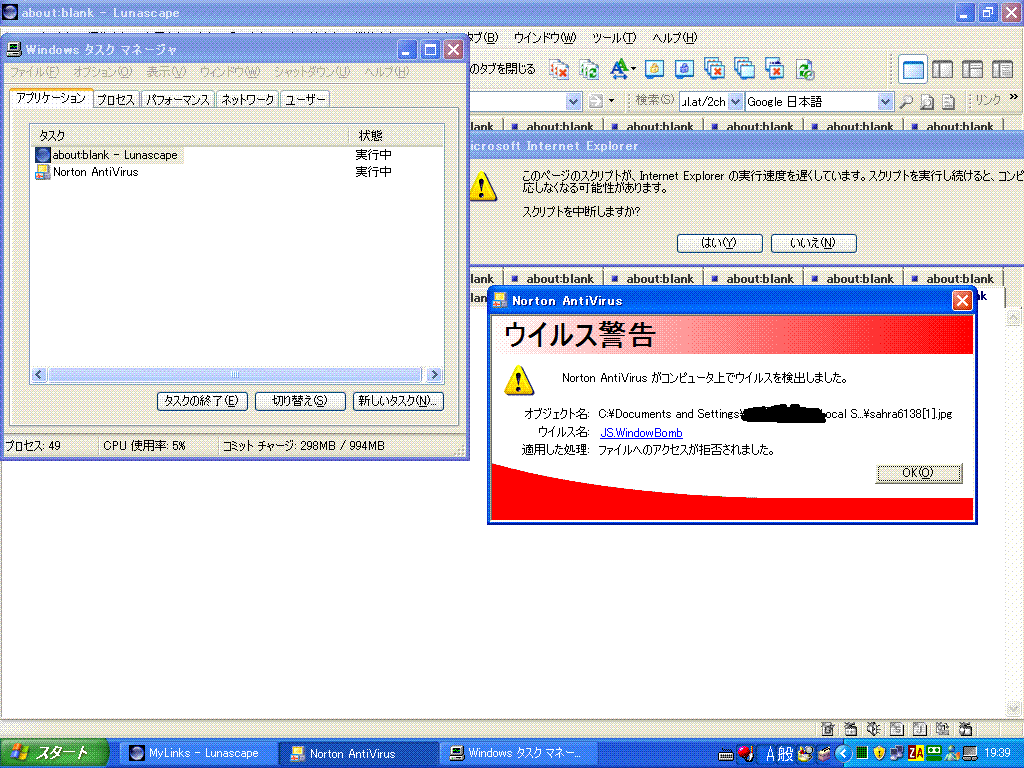Open the ヘルプ(H) menu in Lunascape
This screenshot has width=1024, height=768.
coord(675,38)
